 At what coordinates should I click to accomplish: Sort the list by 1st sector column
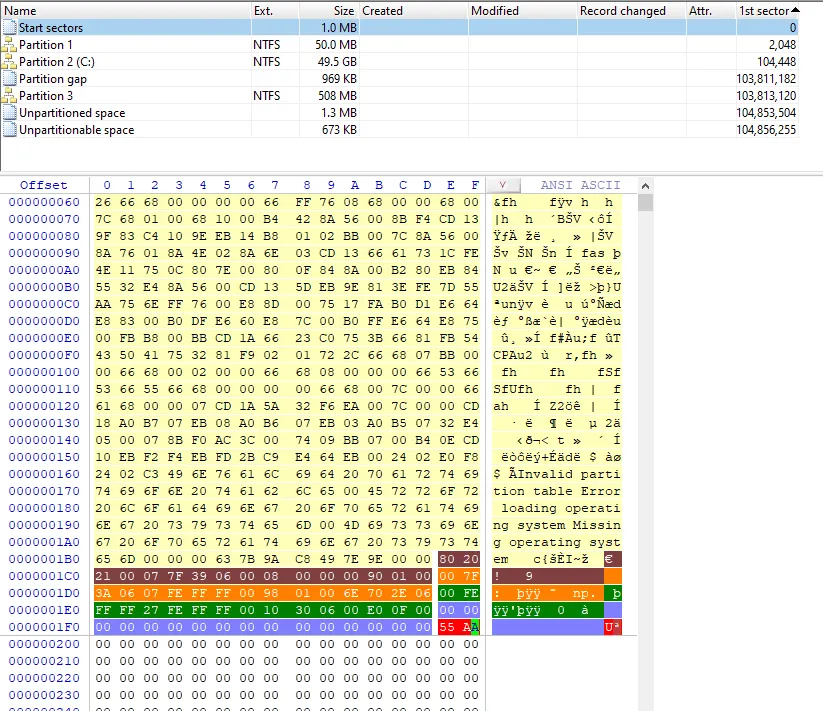(x=765, y=11)
